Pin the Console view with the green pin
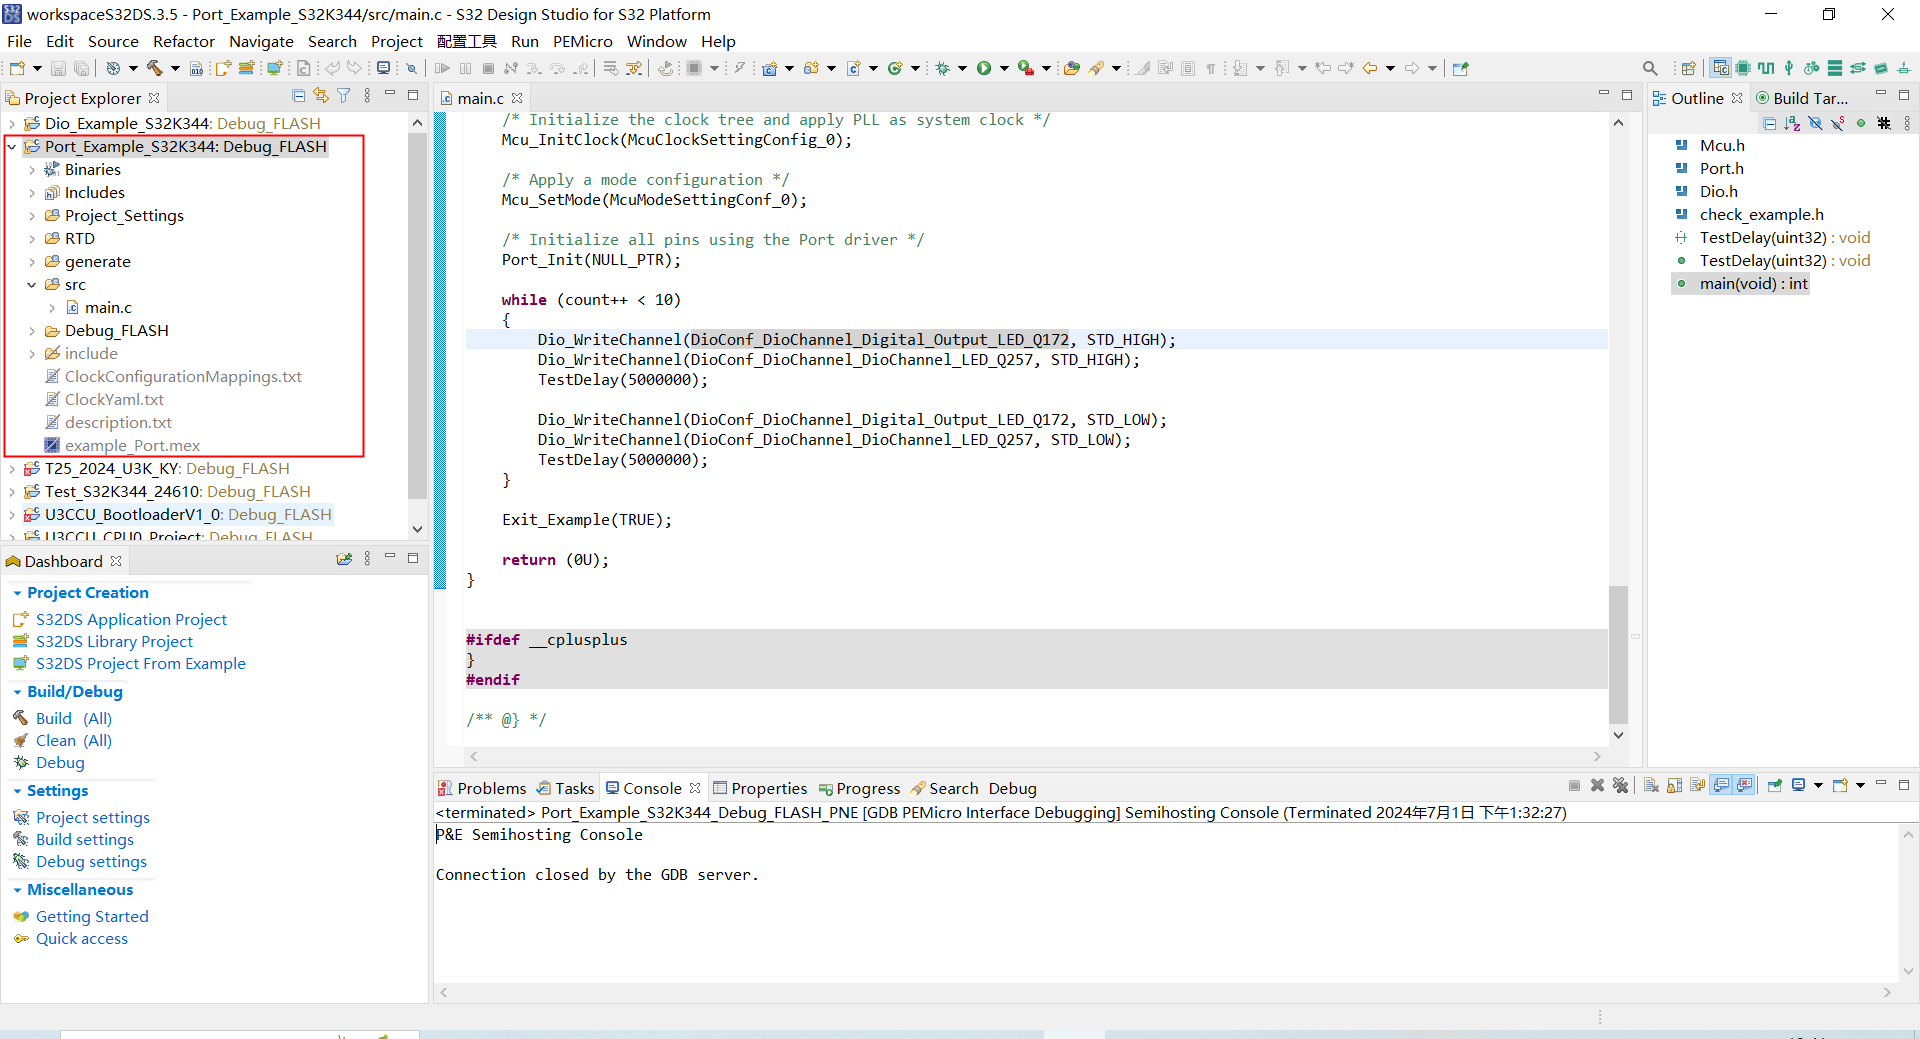 1776,786
